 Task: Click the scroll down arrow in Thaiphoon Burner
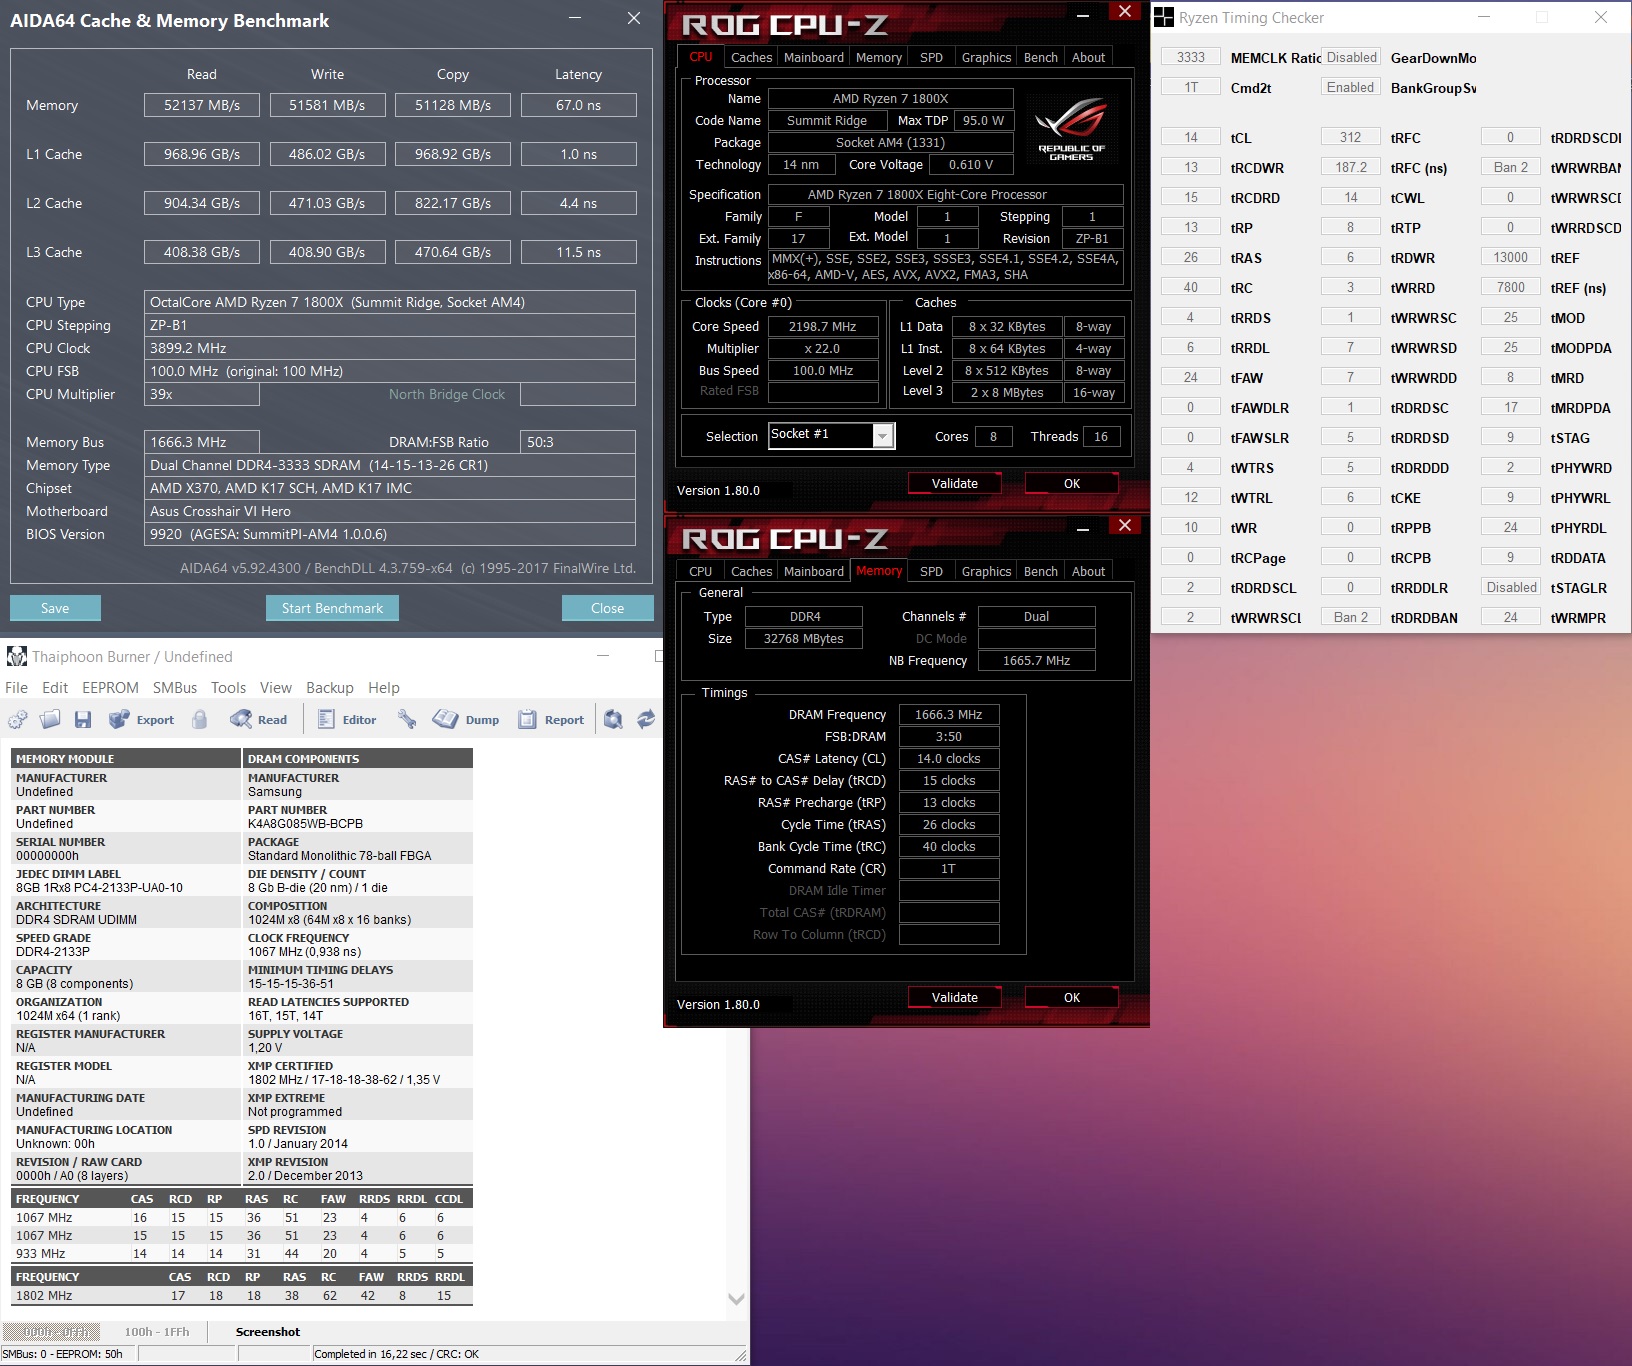[x=736, y=1299]
